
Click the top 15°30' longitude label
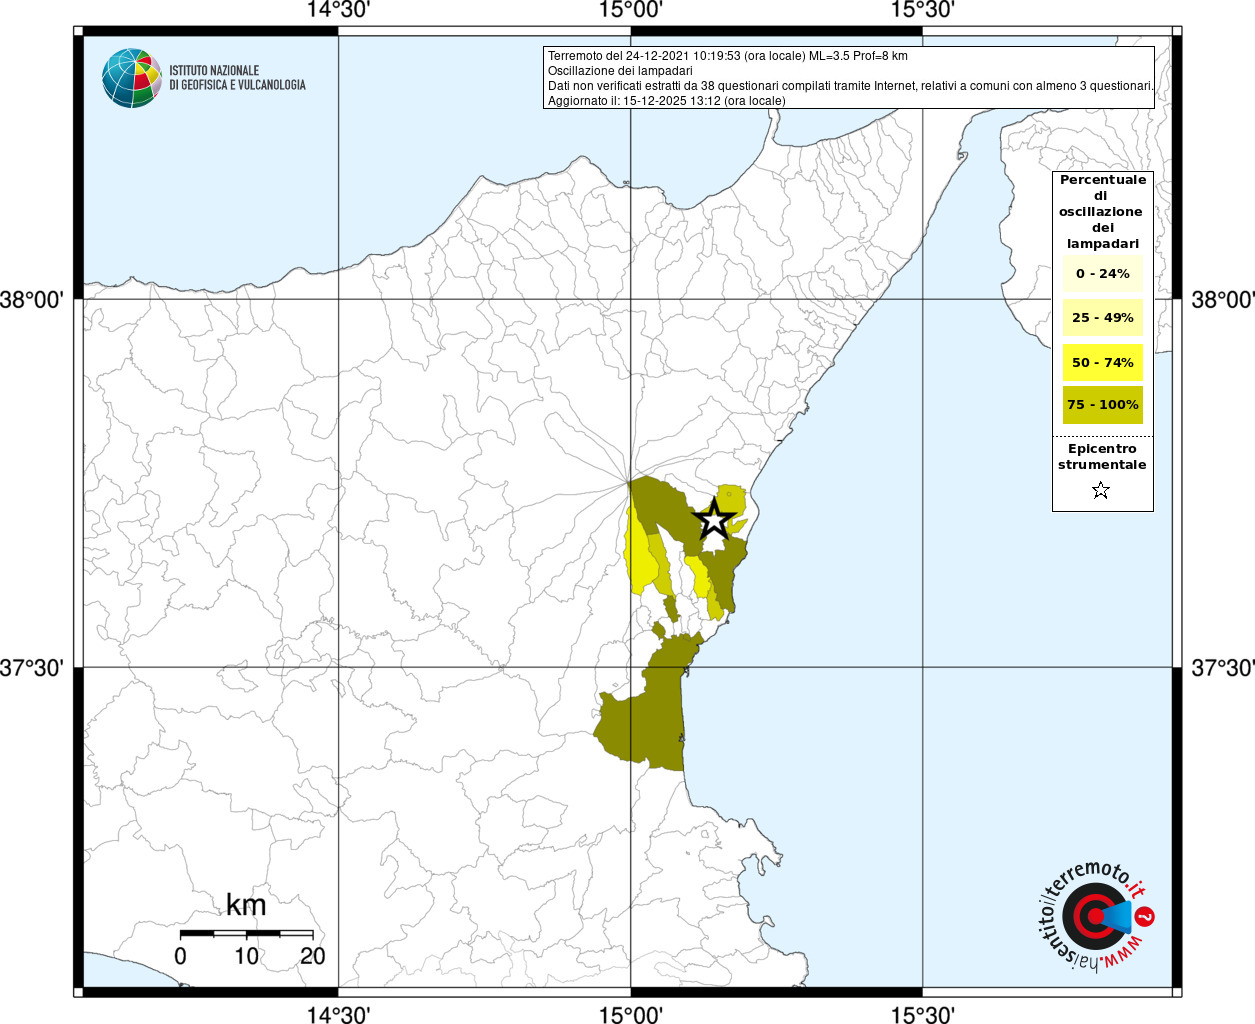(922, 10)
